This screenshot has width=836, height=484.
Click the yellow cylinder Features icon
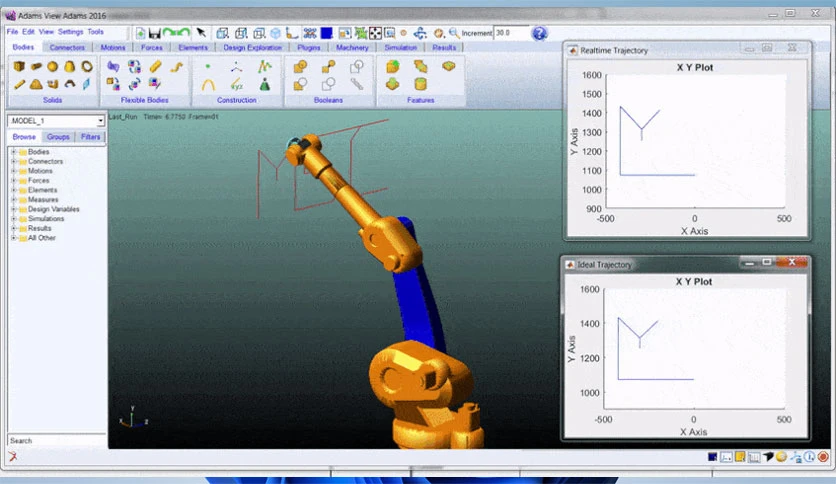[x=420, y=84]
